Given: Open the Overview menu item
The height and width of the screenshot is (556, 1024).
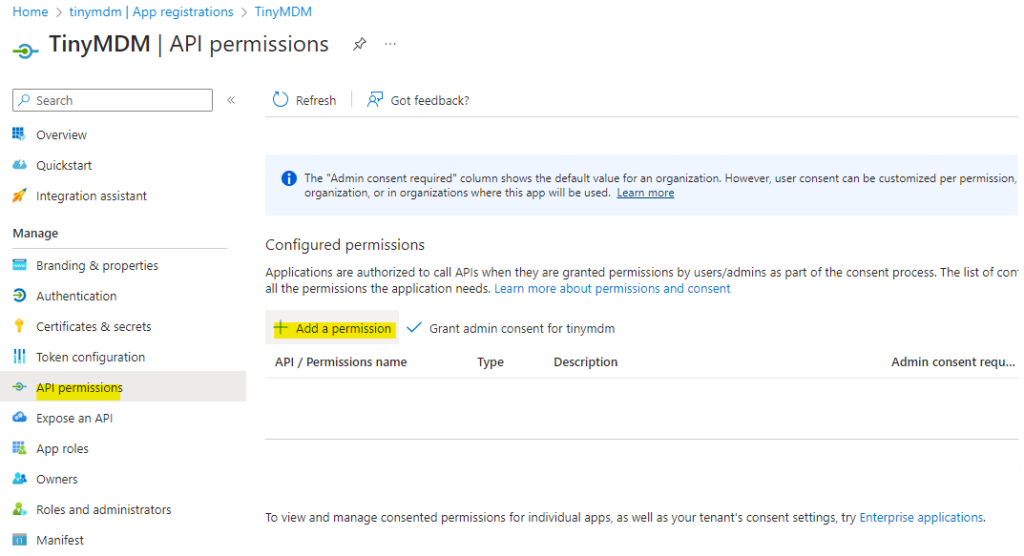Looking at the screenshot, I should pyautogui.click(x=61, y=135).
